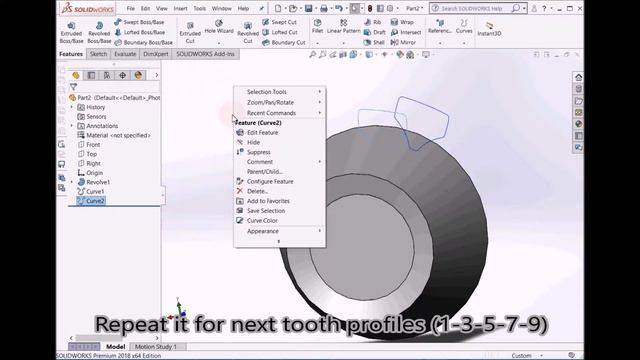640x360 pixels.
Task: Switch to the DimXpert ribbon tab
Action: point(156,54)
